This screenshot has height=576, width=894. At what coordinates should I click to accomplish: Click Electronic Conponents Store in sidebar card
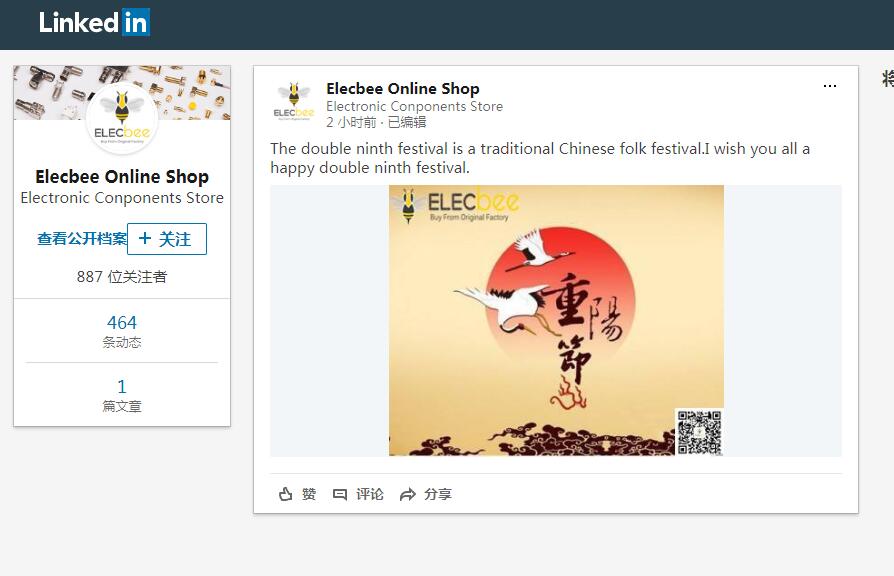tap(122, 198)
